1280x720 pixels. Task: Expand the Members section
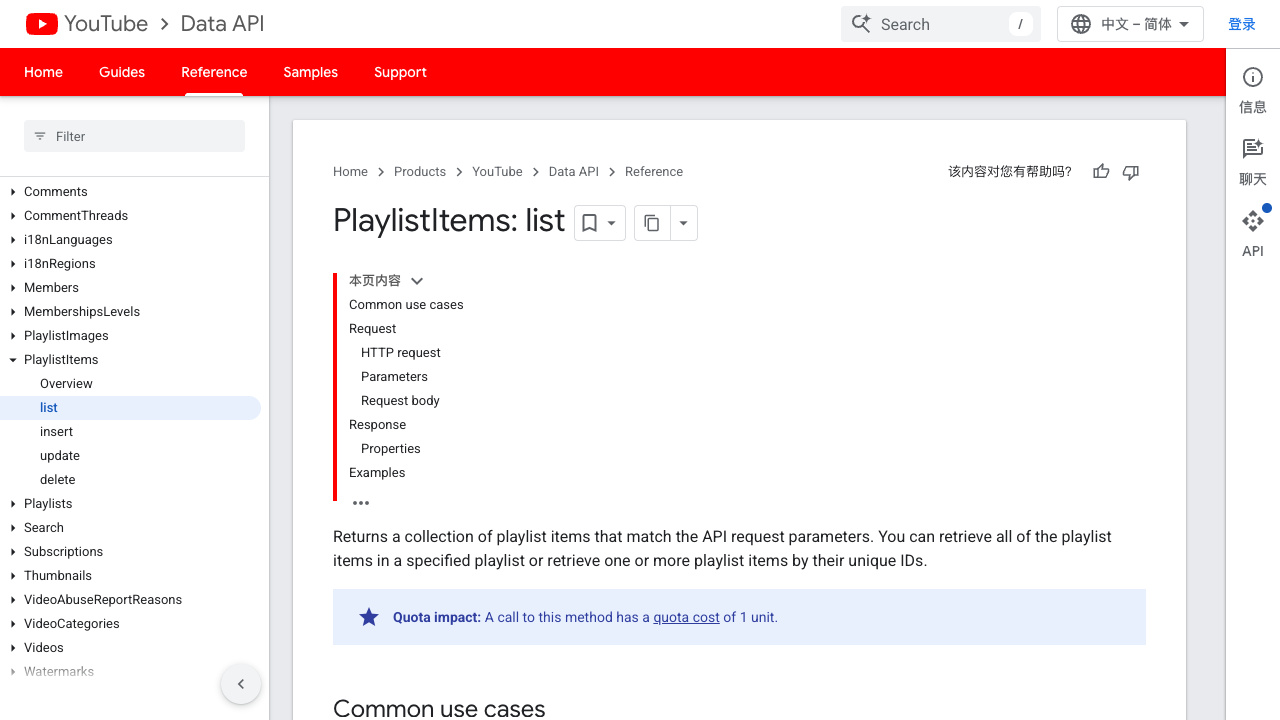[x=13, y=288]
